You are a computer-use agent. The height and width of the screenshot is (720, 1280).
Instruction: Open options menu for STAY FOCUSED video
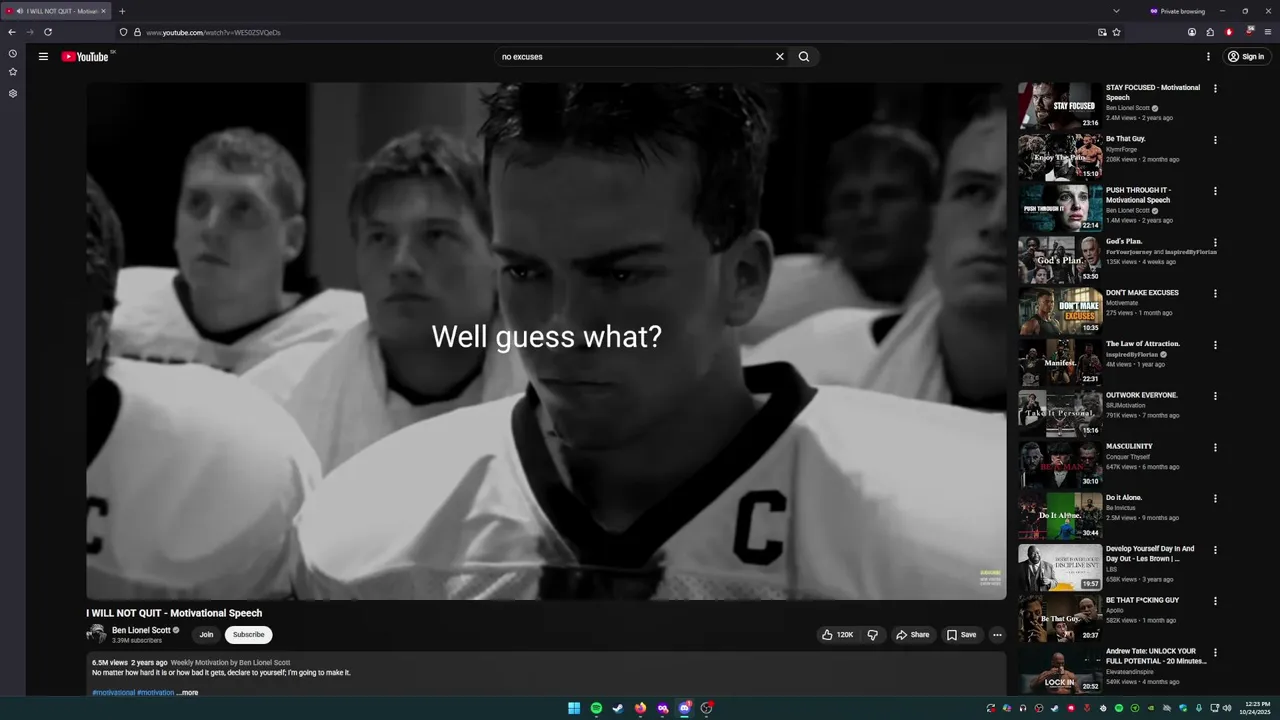(x=1216, y=89)
